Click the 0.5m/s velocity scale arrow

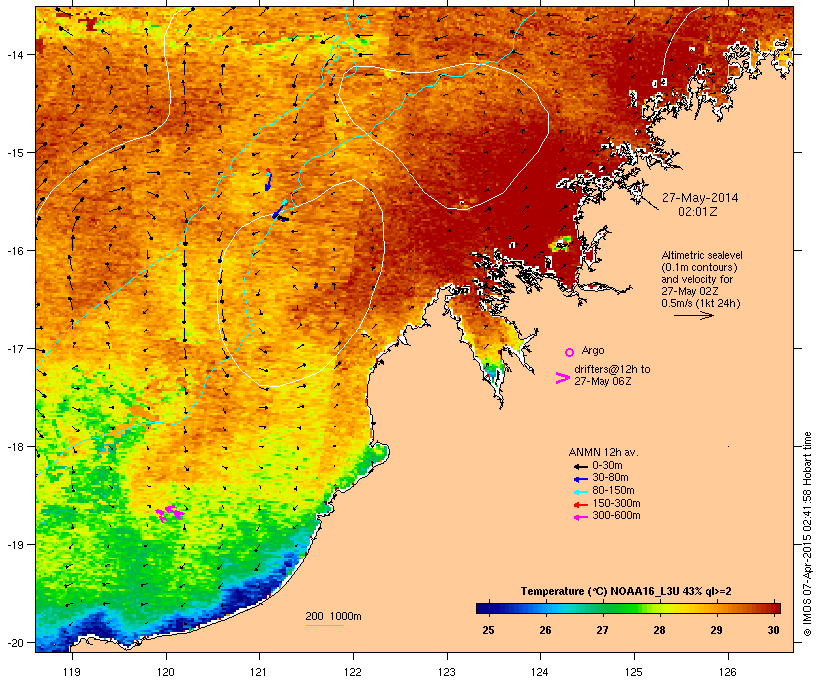point(693,315)
